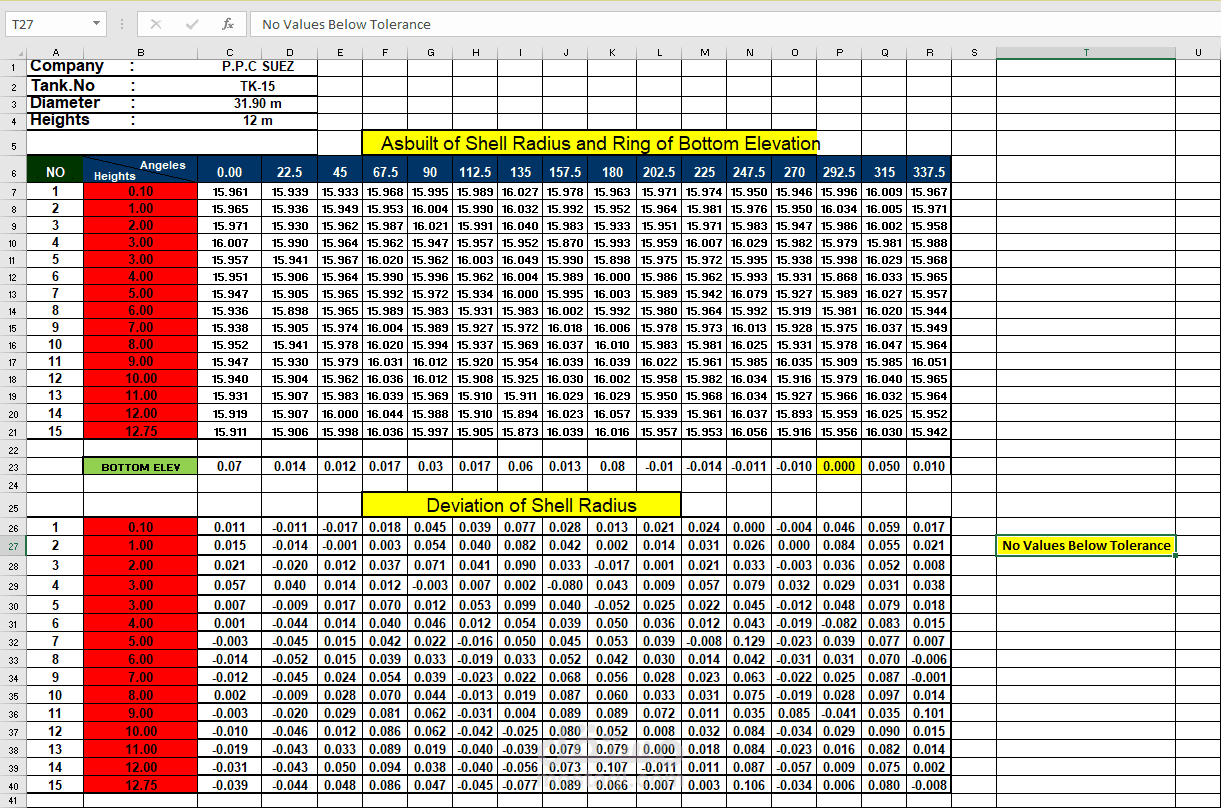Screen dimensions: 1221x808
Task: Click the '16.007' cell in row 10
Action: pos(230,243)
